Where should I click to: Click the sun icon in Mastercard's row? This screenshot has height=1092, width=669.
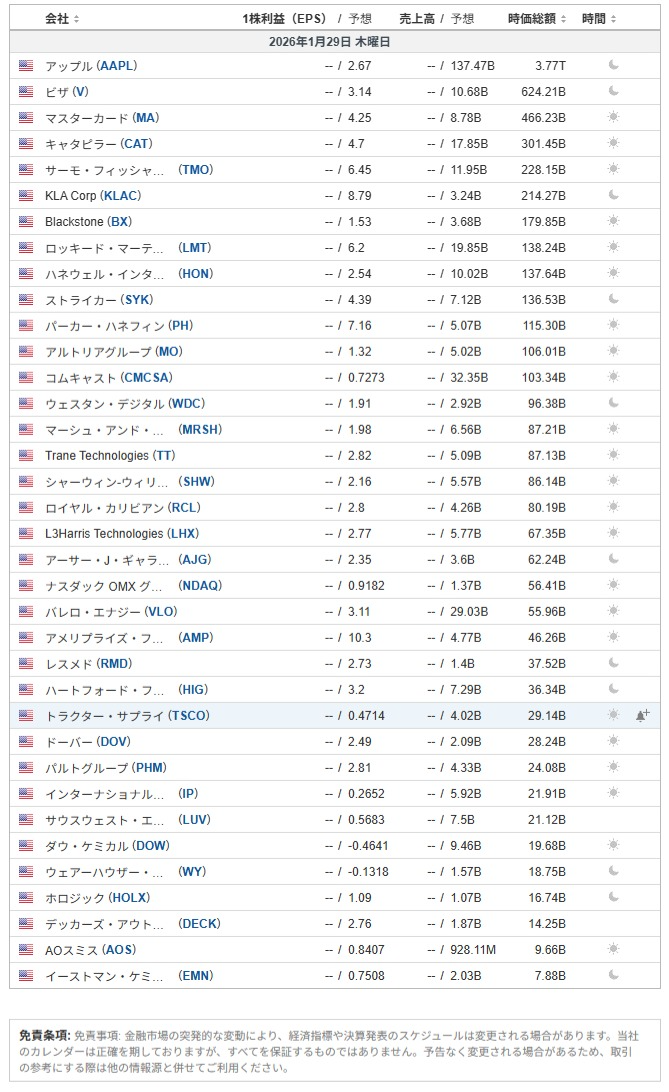click(614, 118)
